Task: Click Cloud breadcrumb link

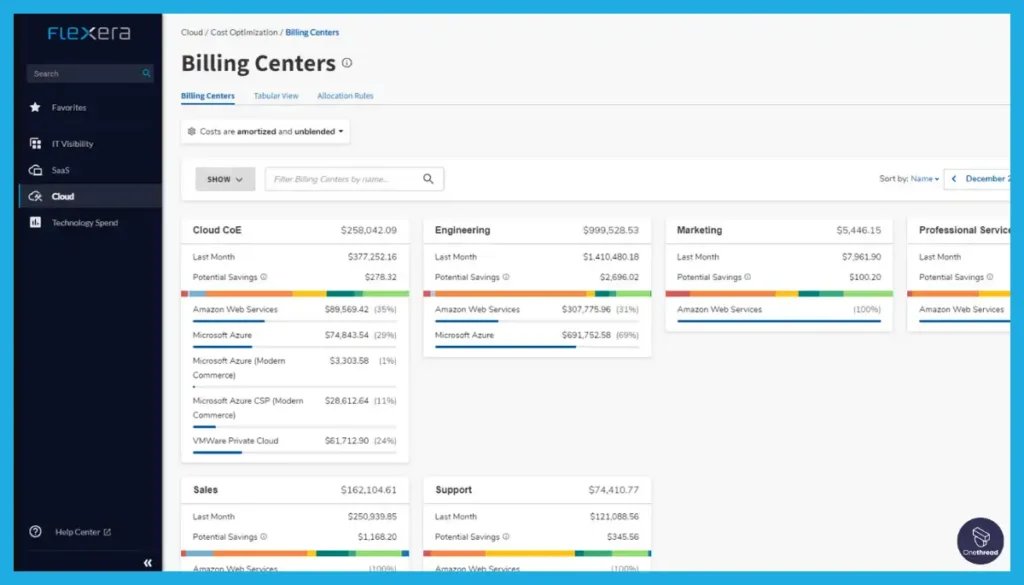Action: pos(192,32)
